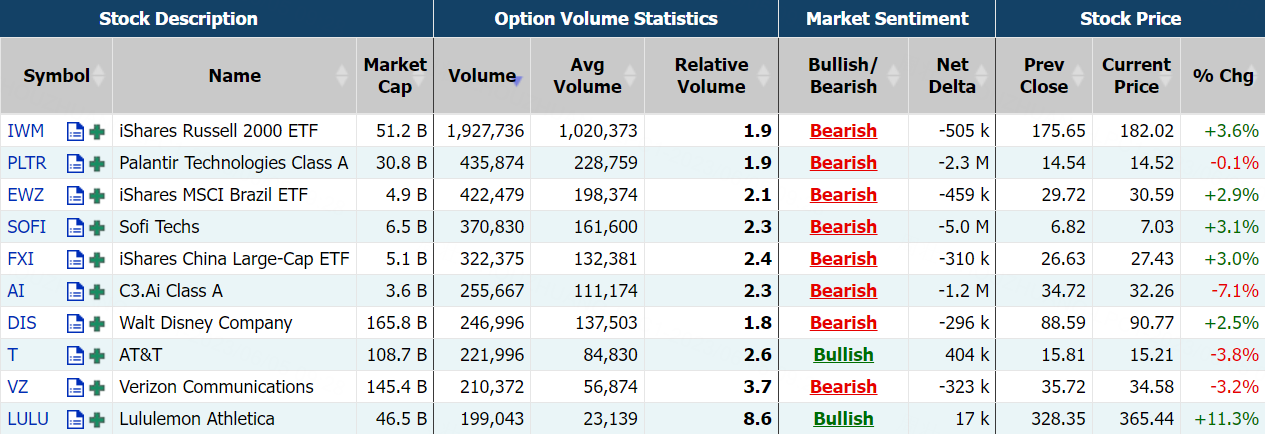The width and height of the screenshot is (1265, 434).
Task: Open the document icon for IWM
Action: click(x=75, y=131)
